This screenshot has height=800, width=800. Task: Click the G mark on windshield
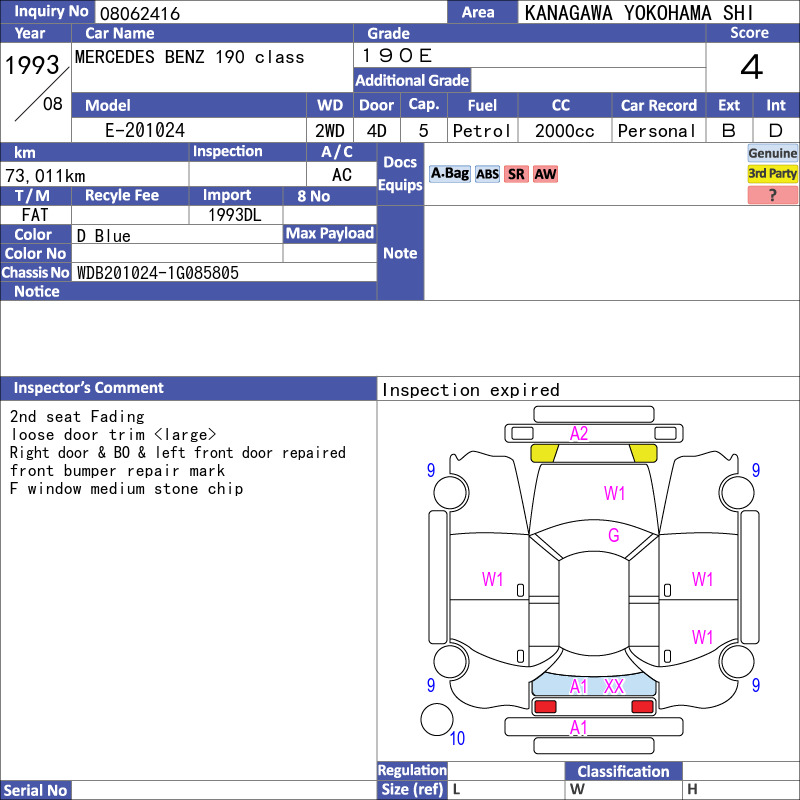[x=614, y=535]
